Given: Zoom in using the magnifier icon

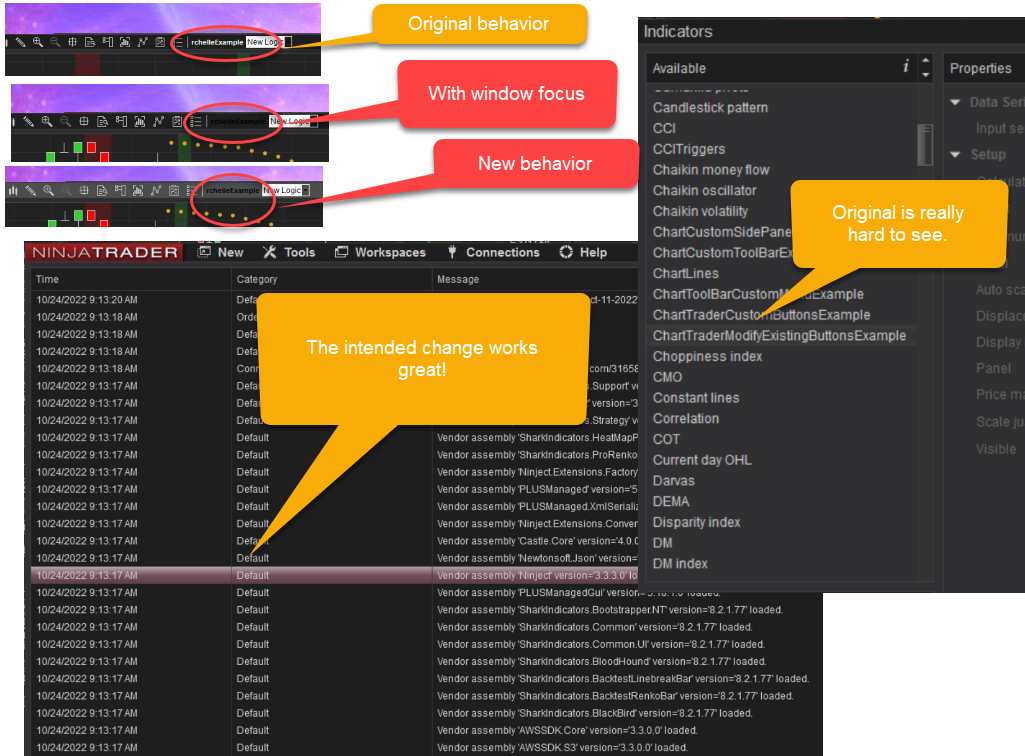Looking at the screenshot, I should click(x=48, y=189).
